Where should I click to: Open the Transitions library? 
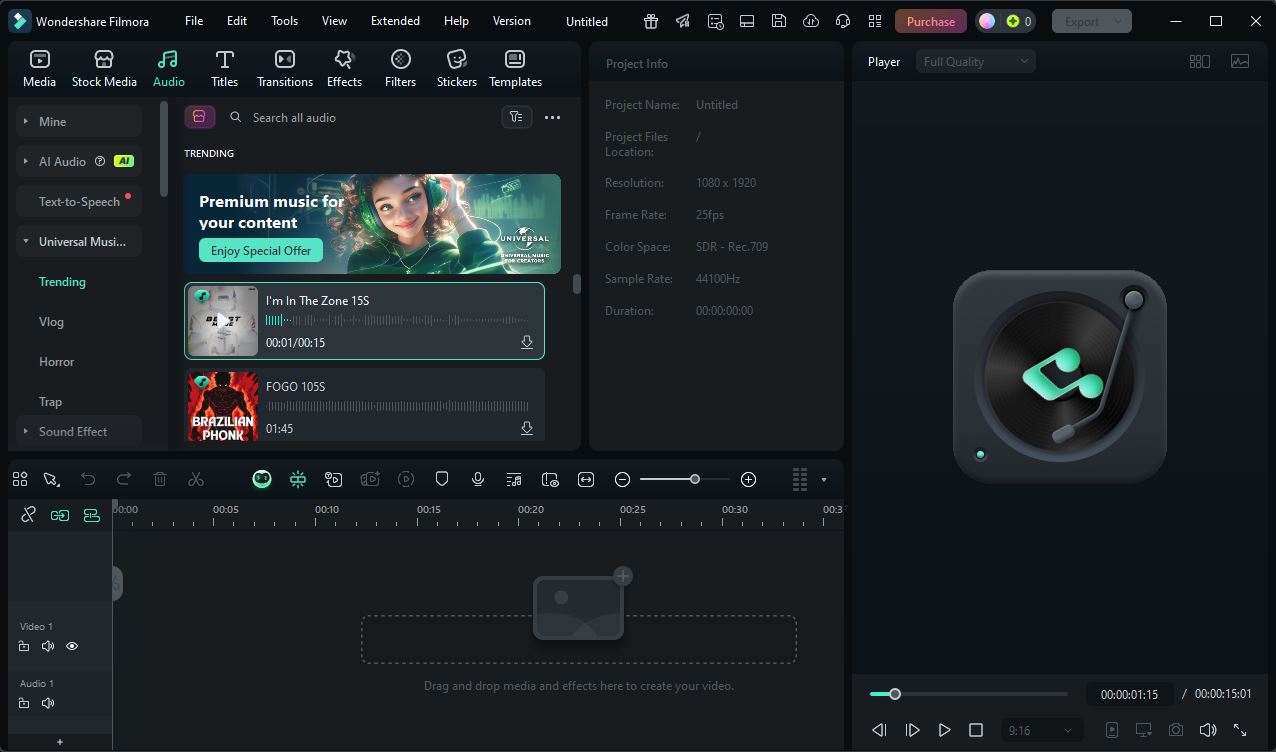285,69
